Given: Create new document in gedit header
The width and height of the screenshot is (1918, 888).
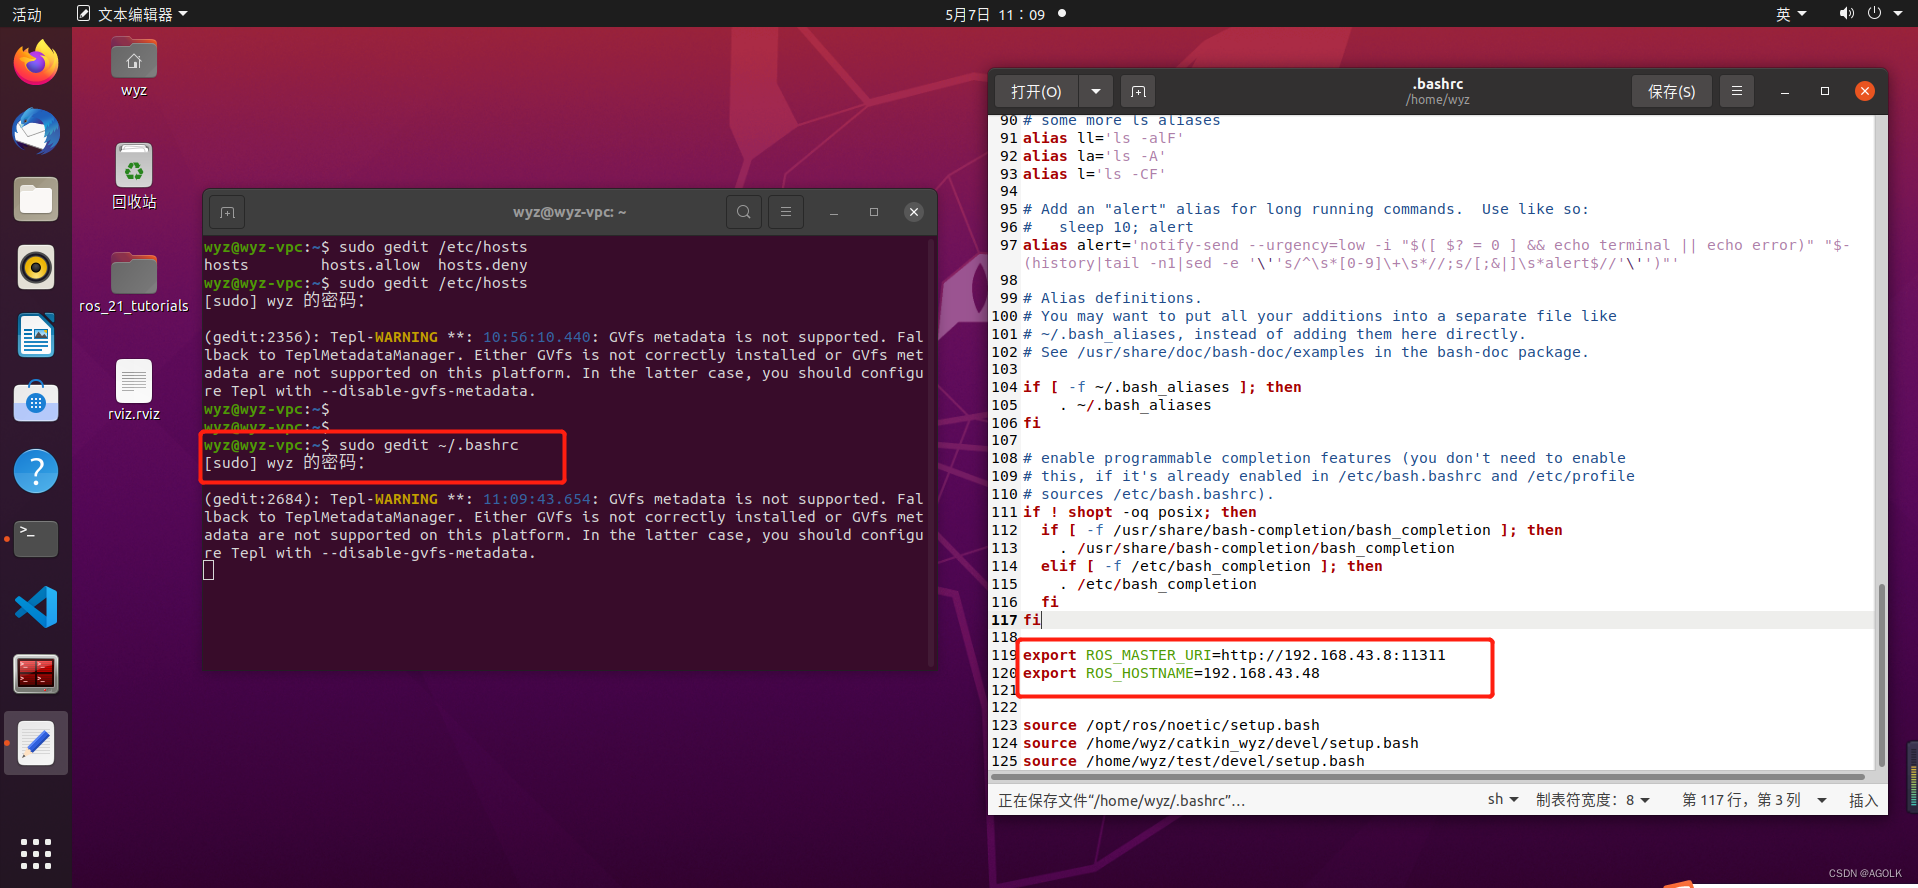Looking at the screenshot, I should tap(1138, 91).
